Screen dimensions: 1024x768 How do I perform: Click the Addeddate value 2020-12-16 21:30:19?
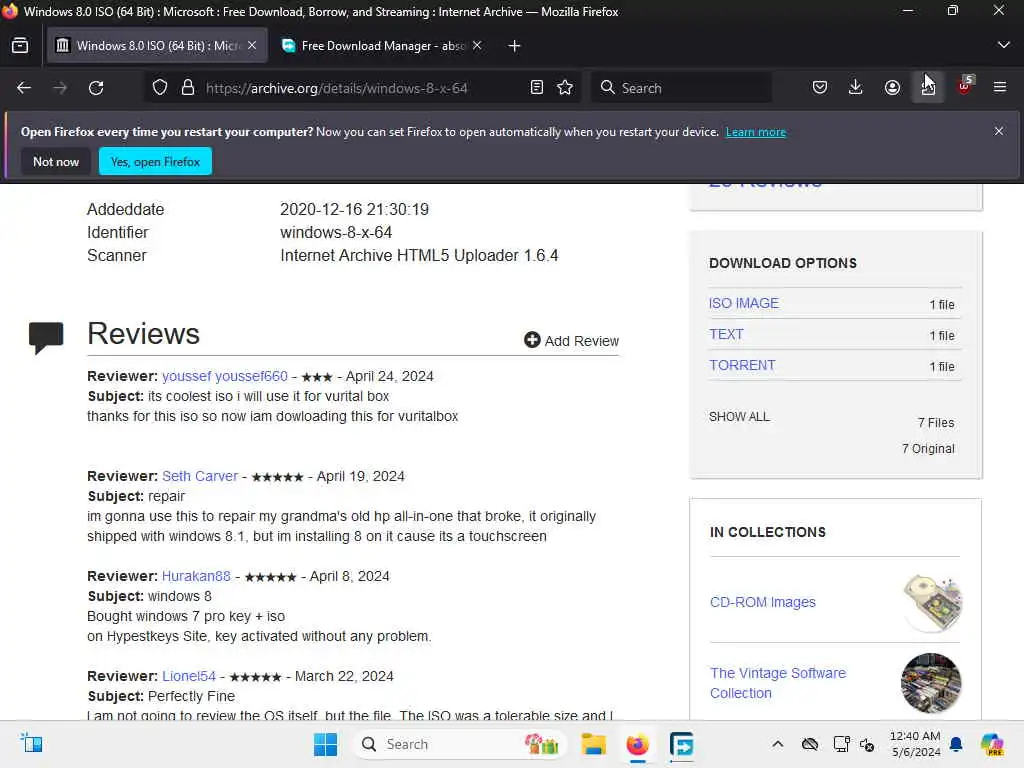[354, 210]
